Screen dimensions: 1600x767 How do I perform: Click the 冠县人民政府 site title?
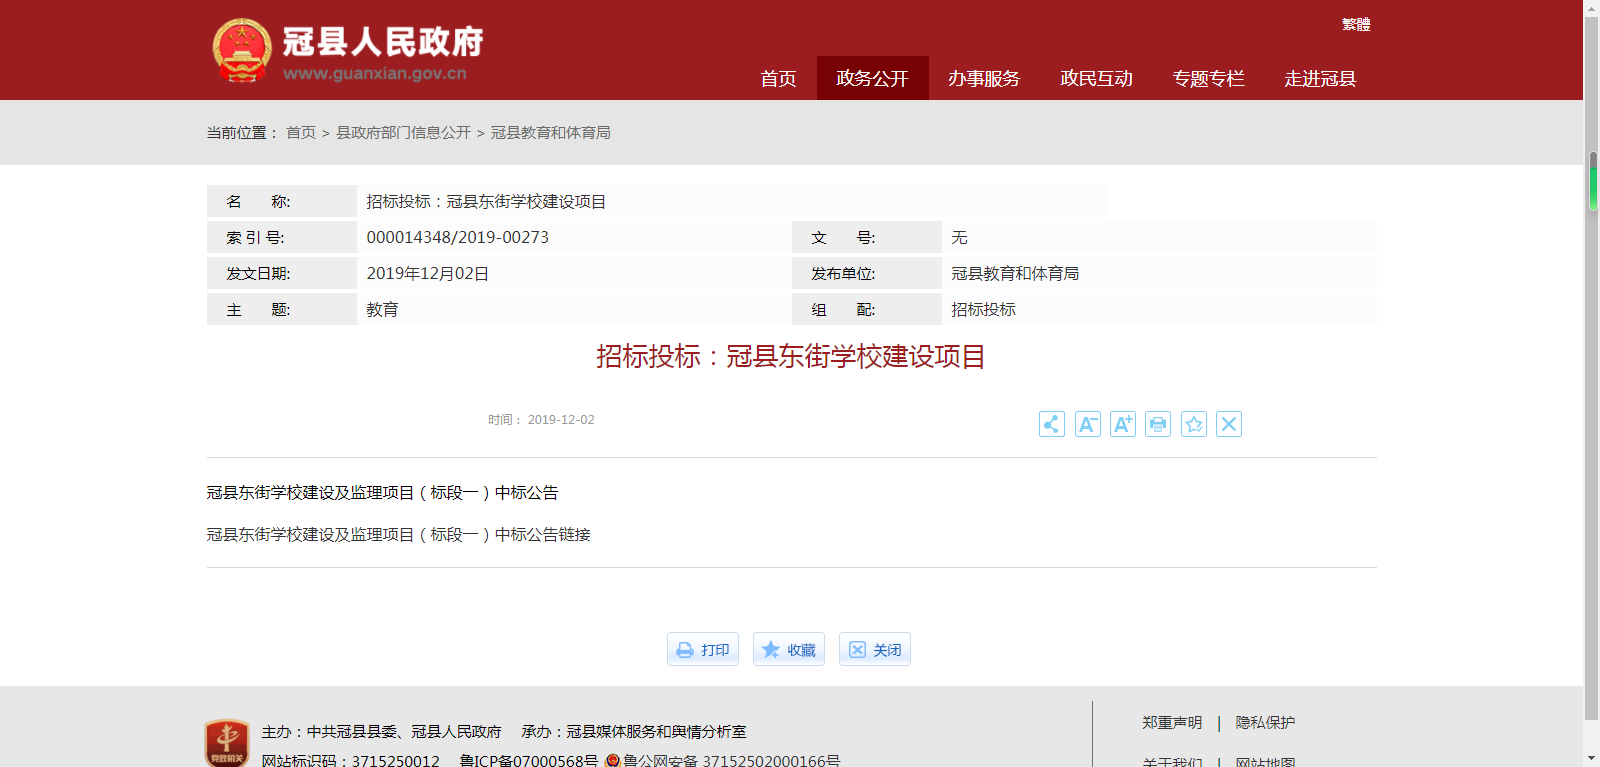(383, 42)
